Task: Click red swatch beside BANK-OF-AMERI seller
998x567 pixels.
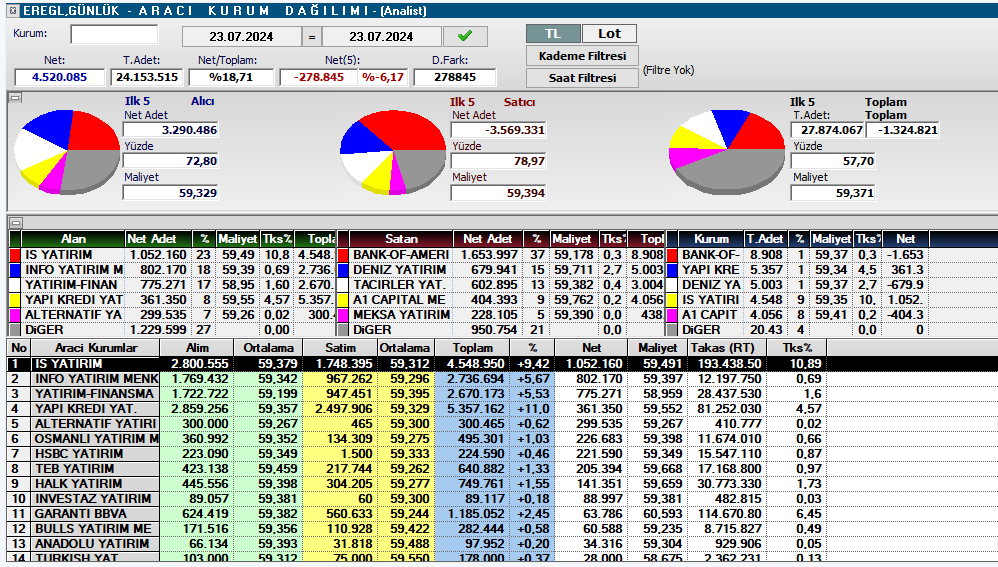Action: coord(343,255)
